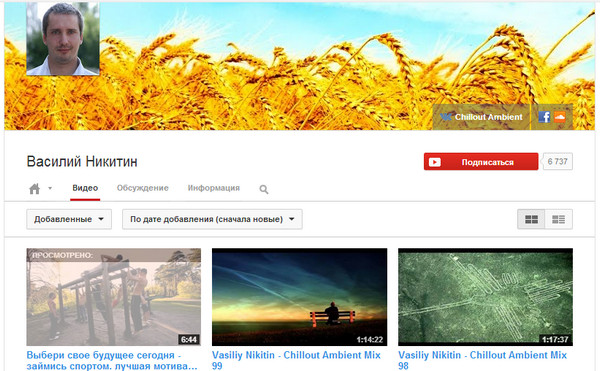Open the SoundCloud icon link

[559, 117]
